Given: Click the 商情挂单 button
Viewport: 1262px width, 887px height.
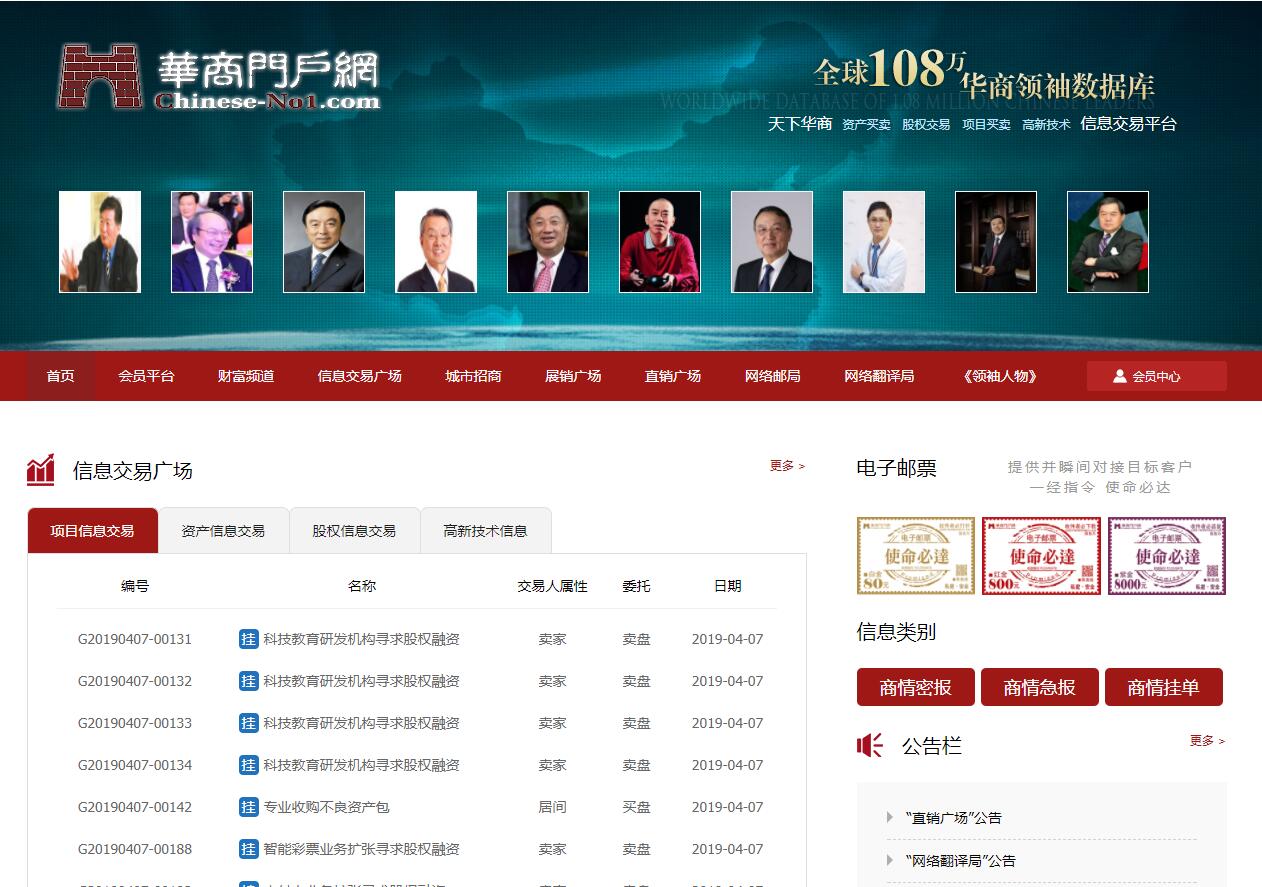Looking at the screenshot, I should click(1163, 687).
